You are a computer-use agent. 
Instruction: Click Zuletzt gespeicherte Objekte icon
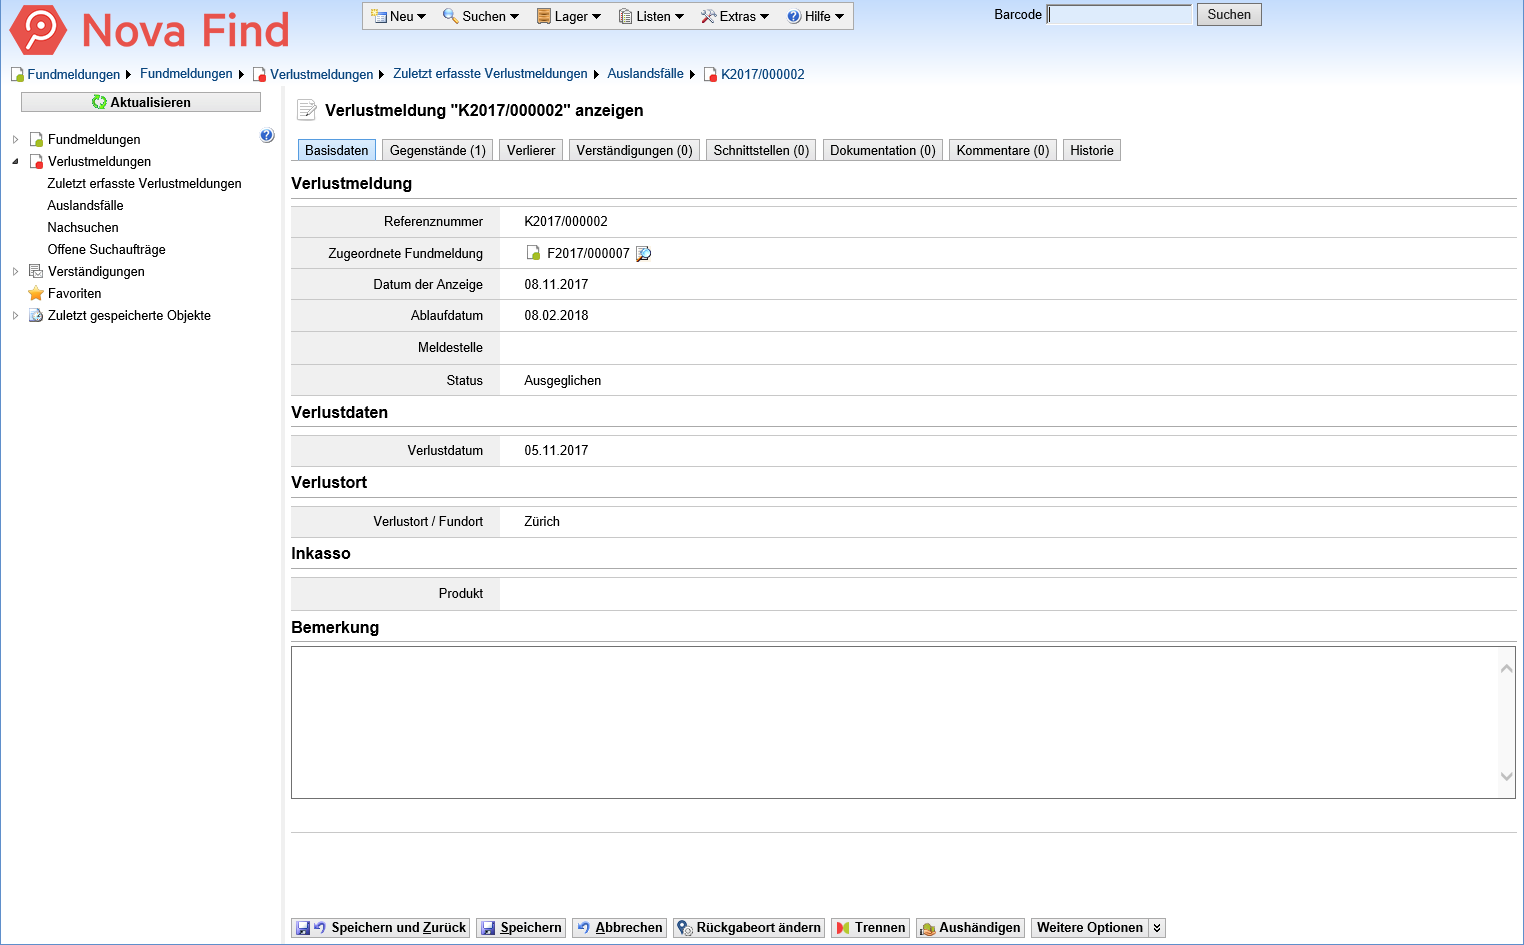point(36,316)
